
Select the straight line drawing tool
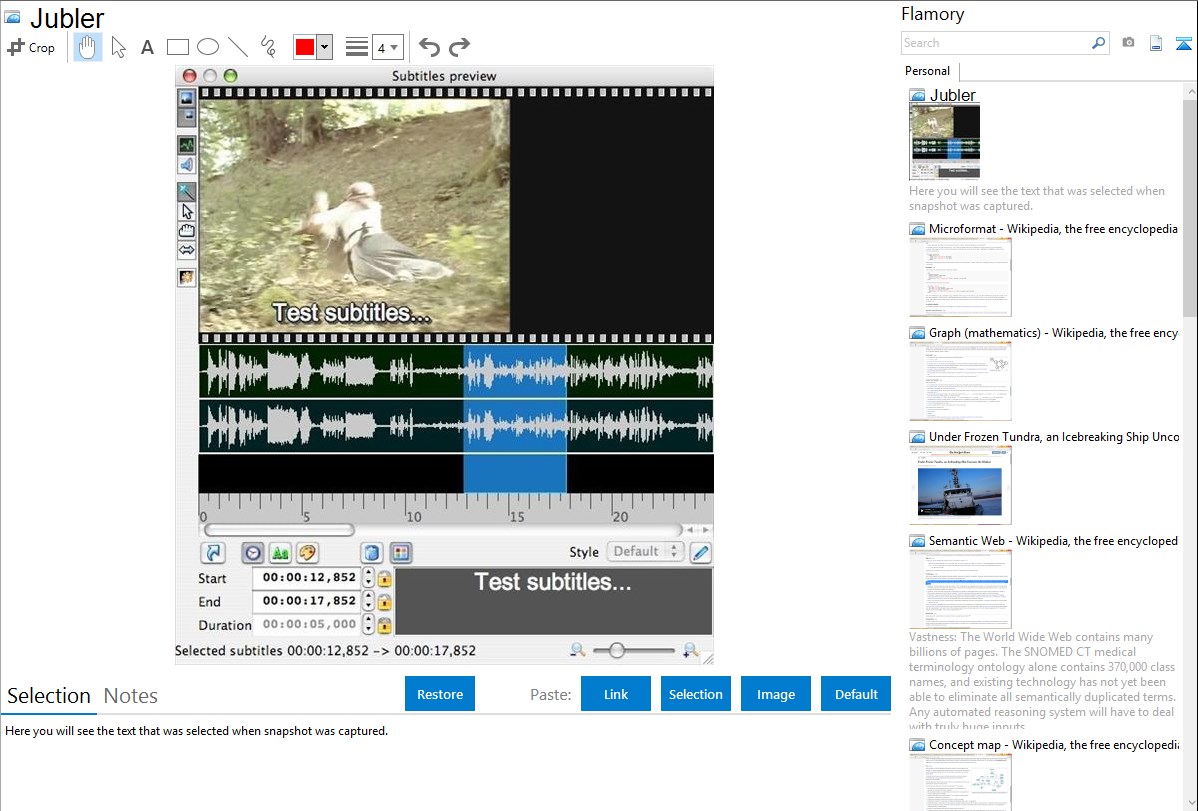point(238,47)
